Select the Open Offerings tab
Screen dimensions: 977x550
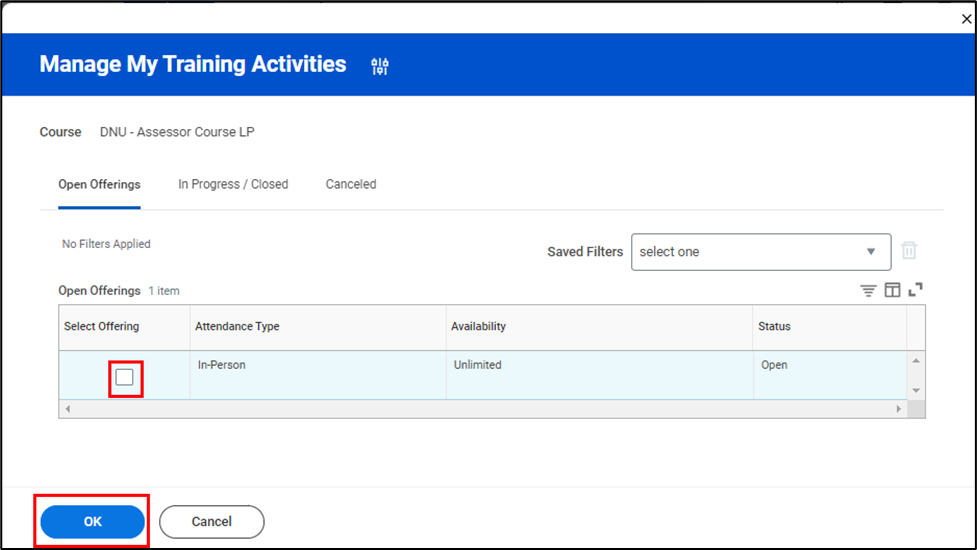(99, 185)
